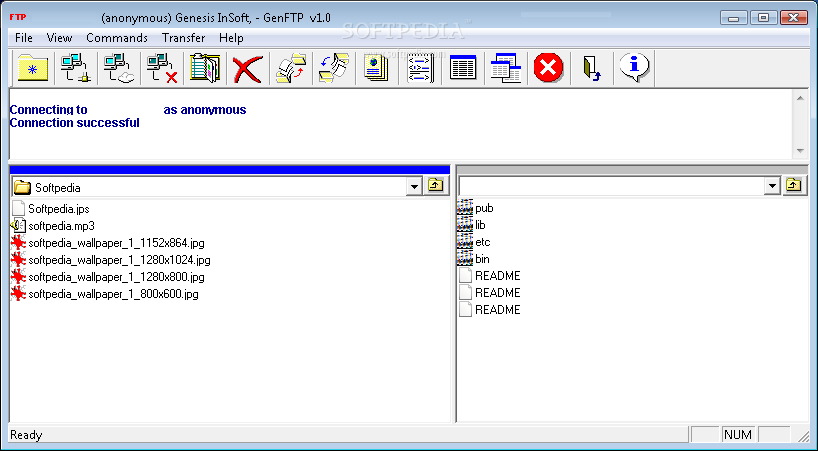818x451 pixels.
Task: Click the pub folder icon
Action: 465,208
